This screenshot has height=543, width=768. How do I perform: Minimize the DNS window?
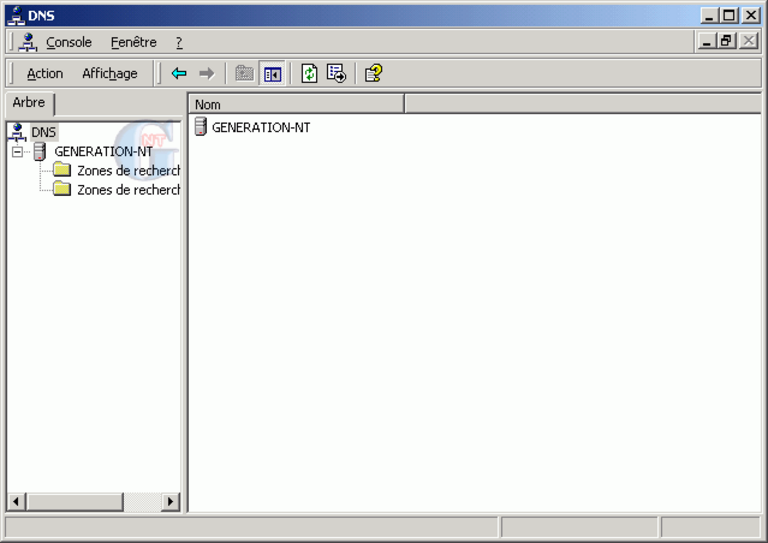point(709,16)
